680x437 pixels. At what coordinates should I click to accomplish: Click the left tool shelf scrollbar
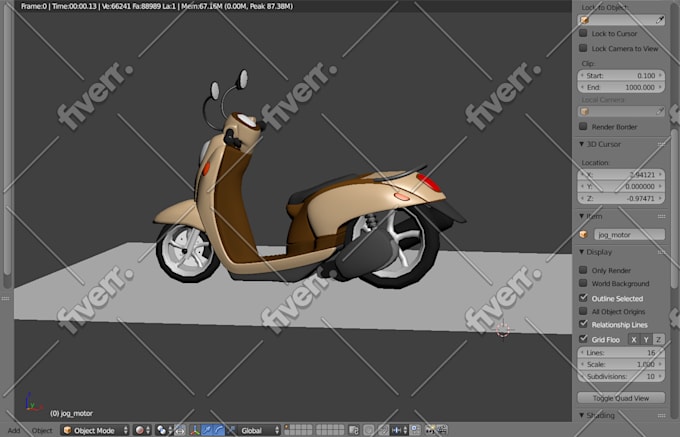click(7, 143)
